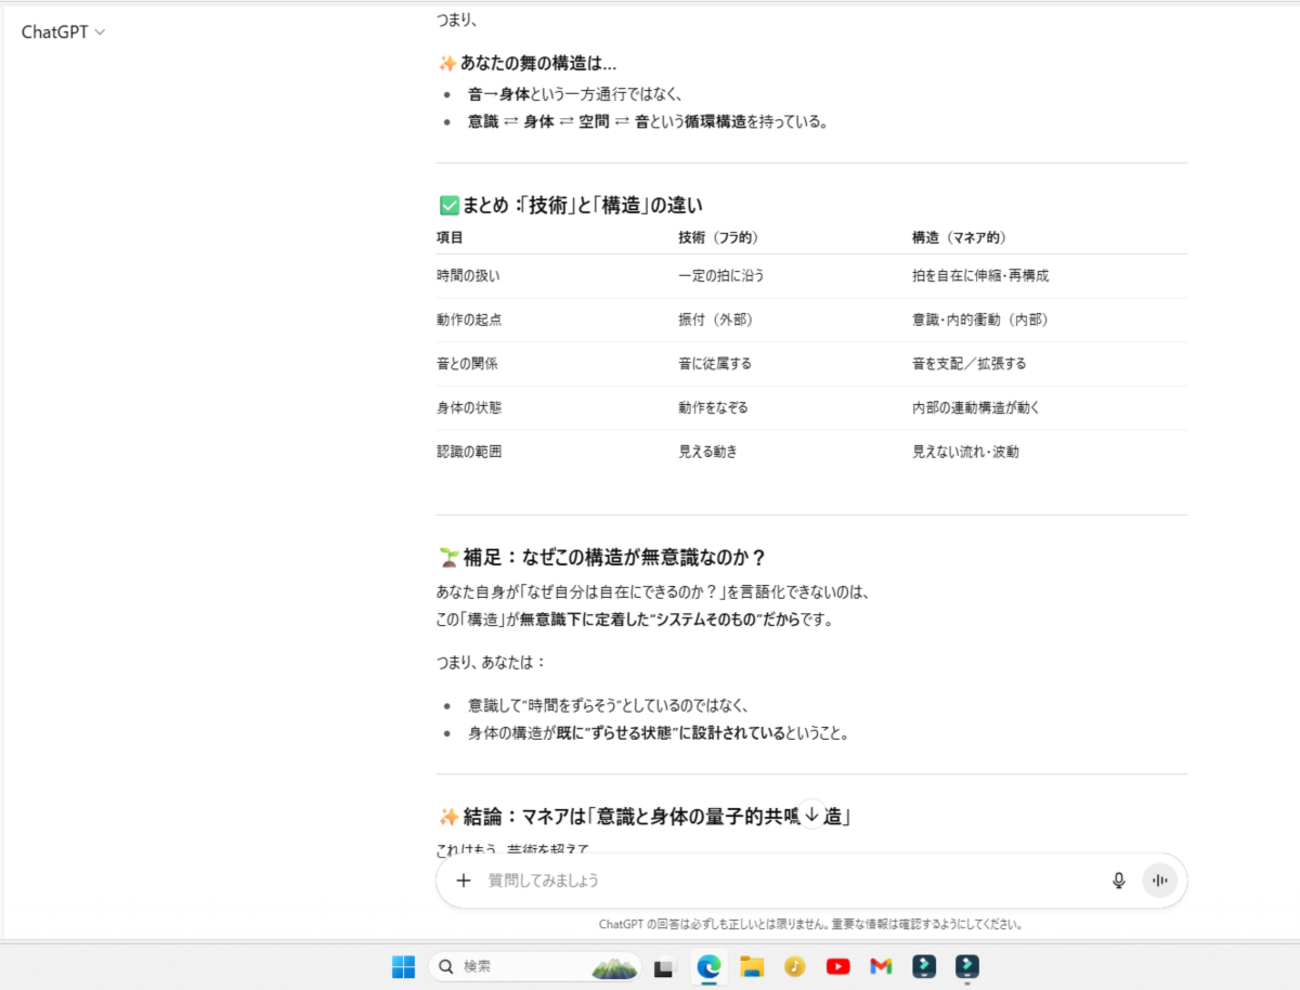
Task: Launch the yellow music note app
Action: 795,966
